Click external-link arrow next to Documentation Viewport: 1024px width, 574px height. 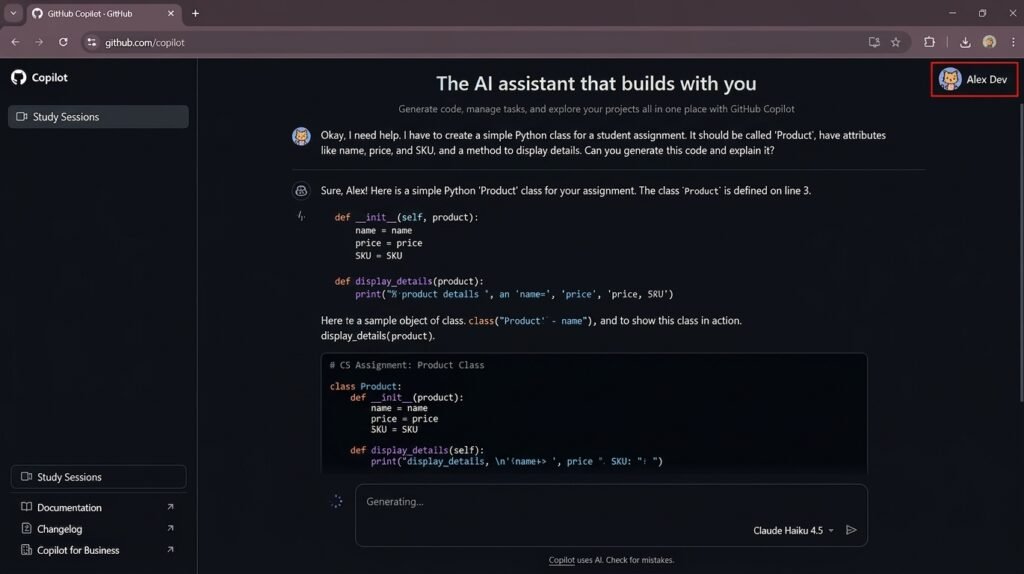point(170,507)
